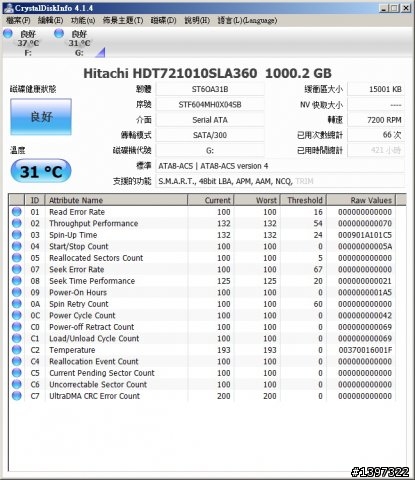The width and height of the screenshot is (415, 480).
Task: Click status icon of Power-On Hours row
Action: coord(16,292)
